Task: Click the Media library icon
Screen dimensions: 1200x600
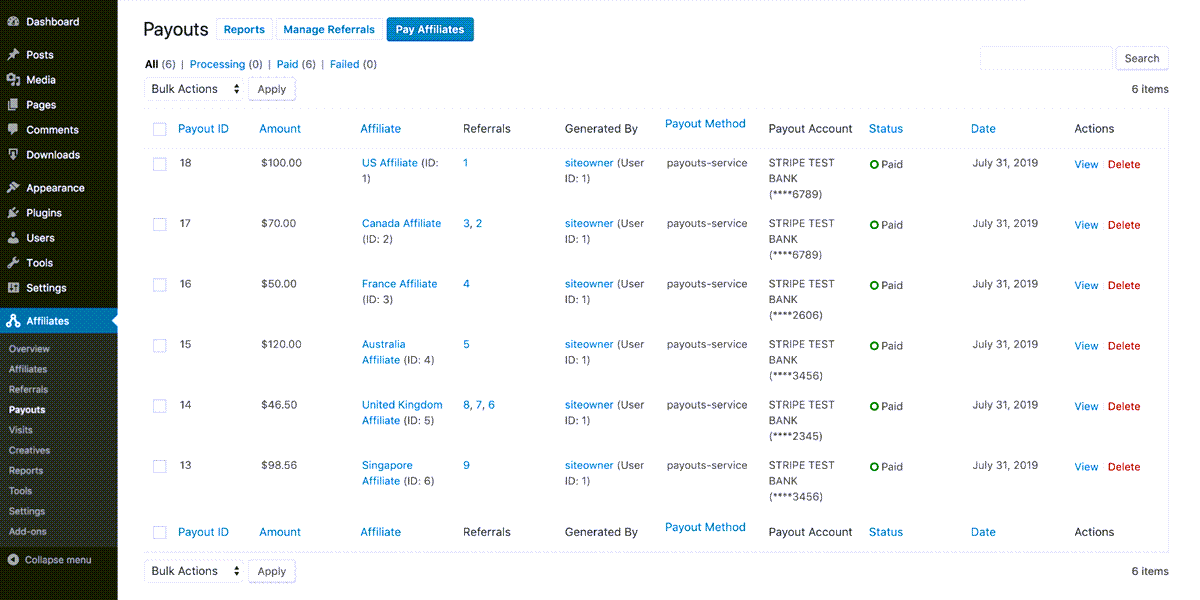Action: 13,80
